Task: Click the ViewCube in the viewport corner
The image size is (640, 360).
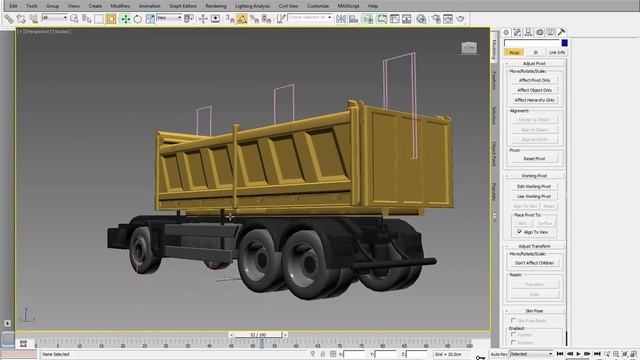Action: (469, 48)
